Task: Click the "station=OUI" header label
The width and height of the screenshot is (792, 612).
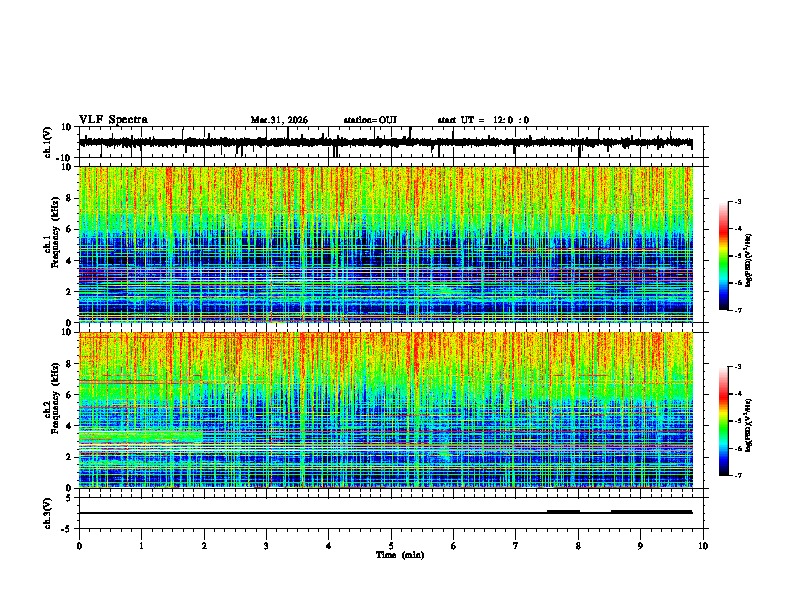Action: [x=370, y=120]
